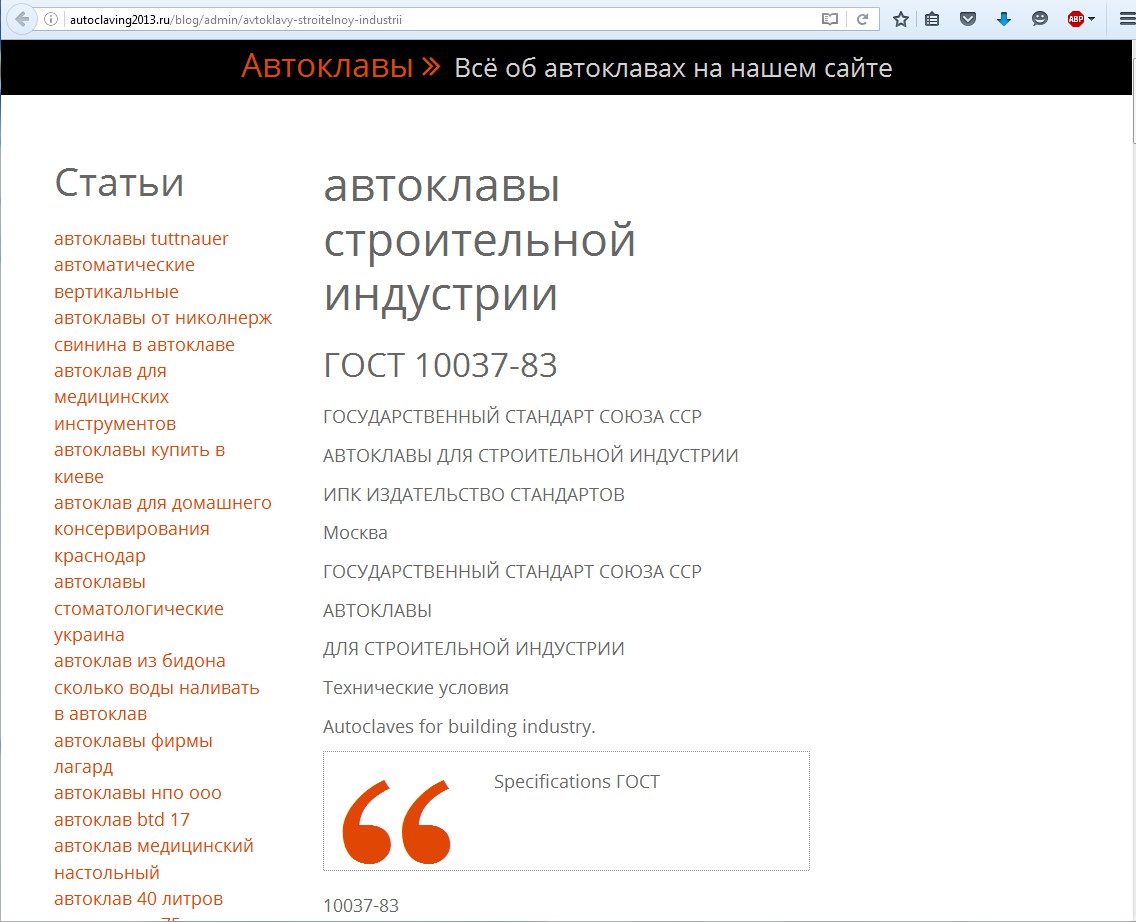The image size is (1136, 922).
Task: Open the Firefox hamburger menu
Action: click(1127, 20)
